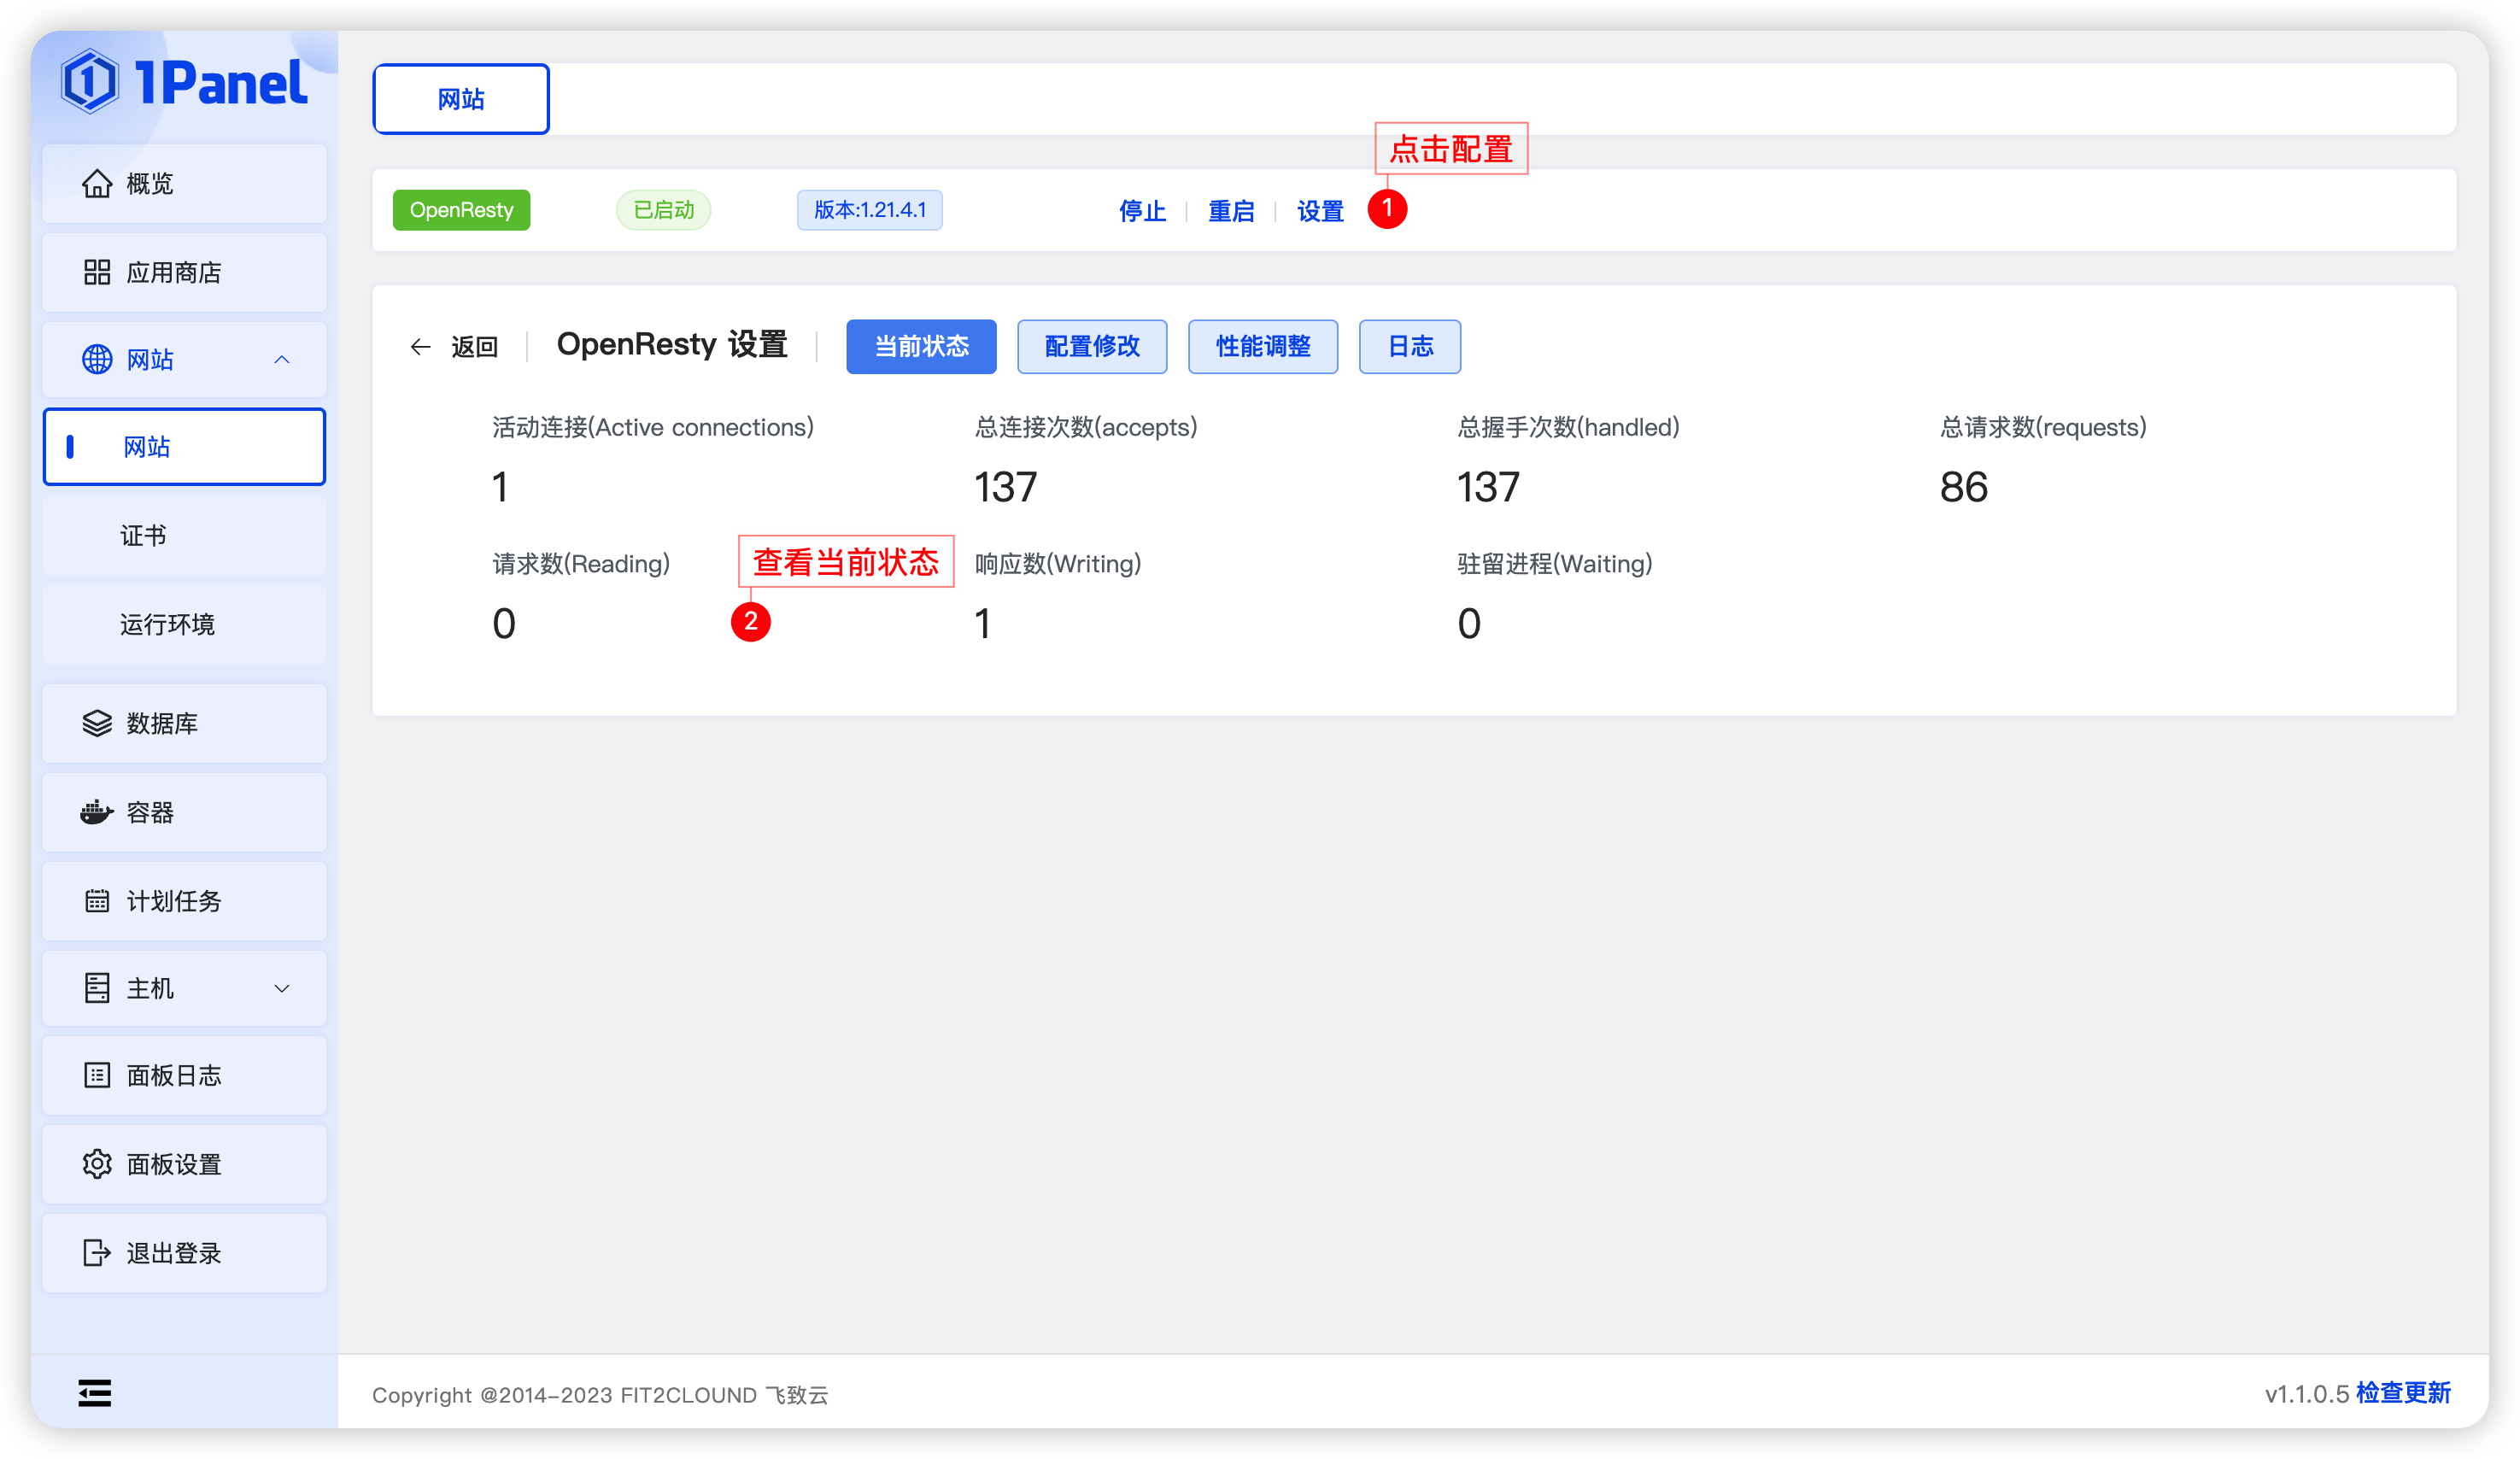Switch to the 性能调整 tab
This screenshot has height=1459, width=2520.
[x=1262, y=346]
